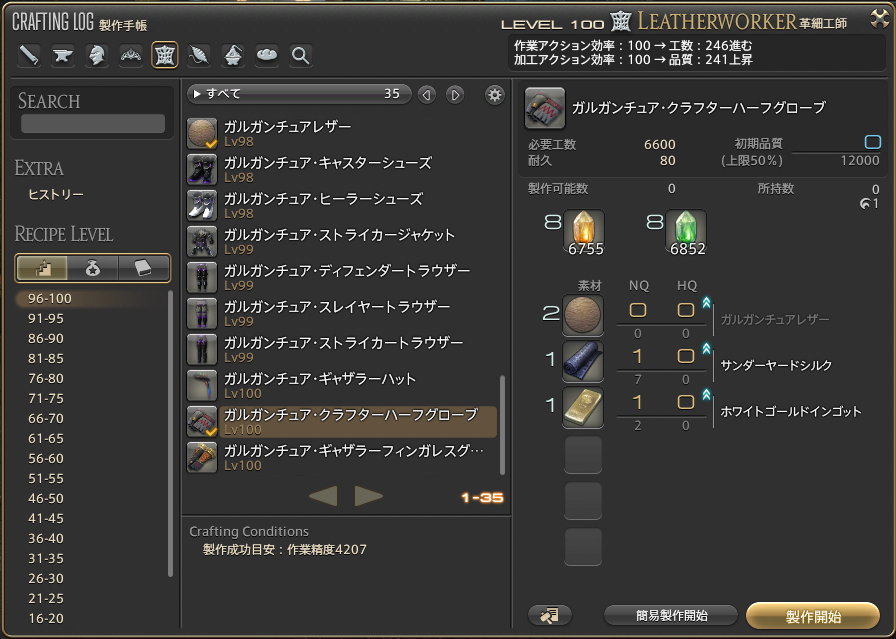Go to next recipe category arrow
The height and width of the screenshot is (639, 896).
455,95
